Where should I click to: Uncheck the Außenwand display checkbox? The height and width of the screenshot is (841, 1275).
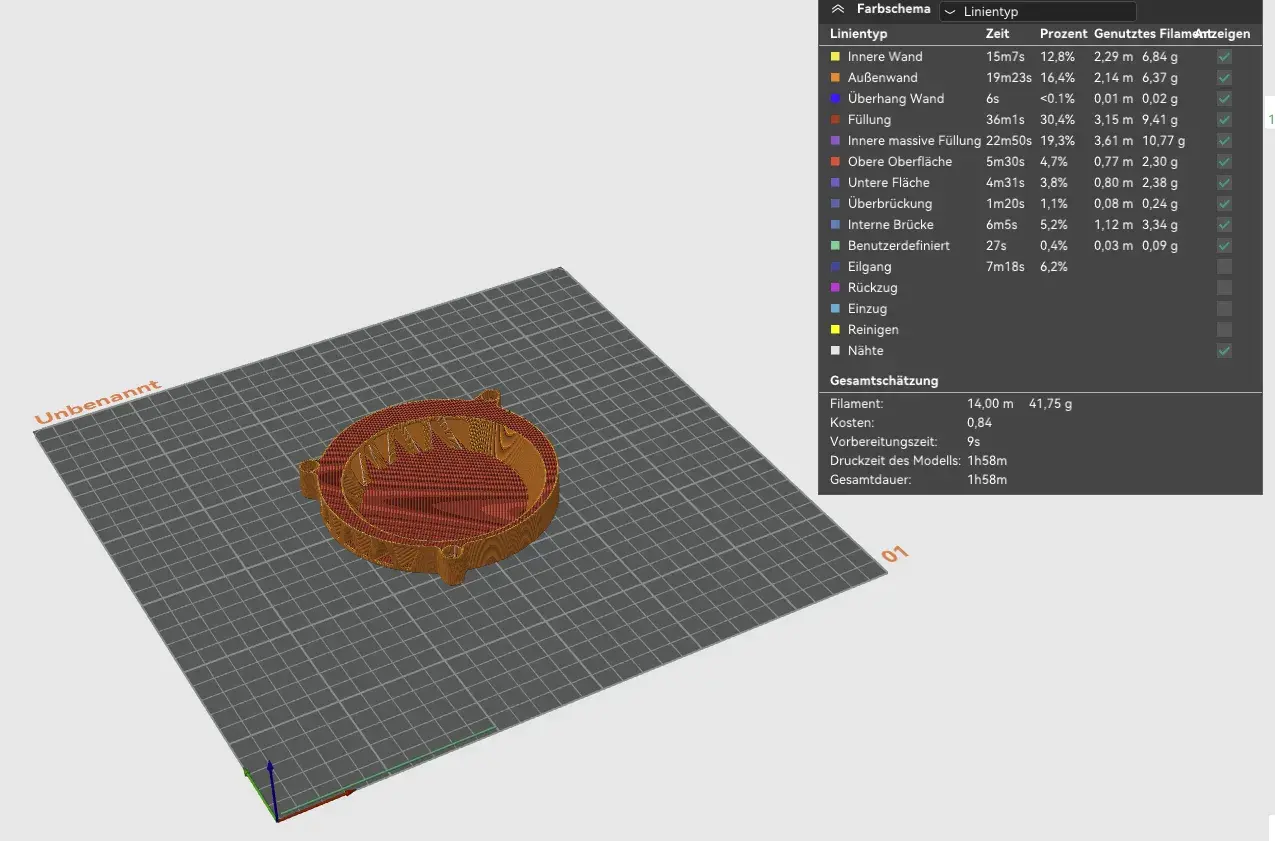[x=1224, y=78]
